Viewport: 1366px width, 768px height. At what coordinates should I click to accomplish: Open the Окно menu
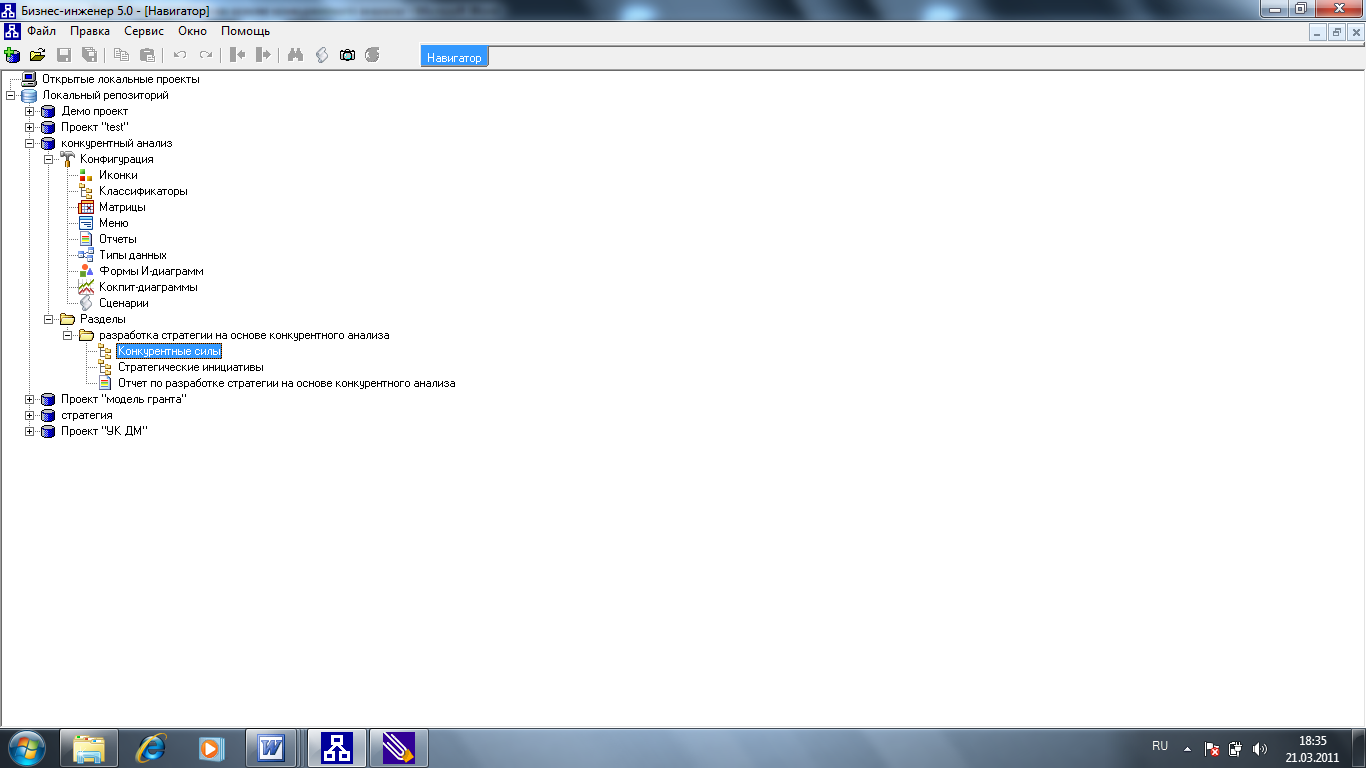click(192, 31)
